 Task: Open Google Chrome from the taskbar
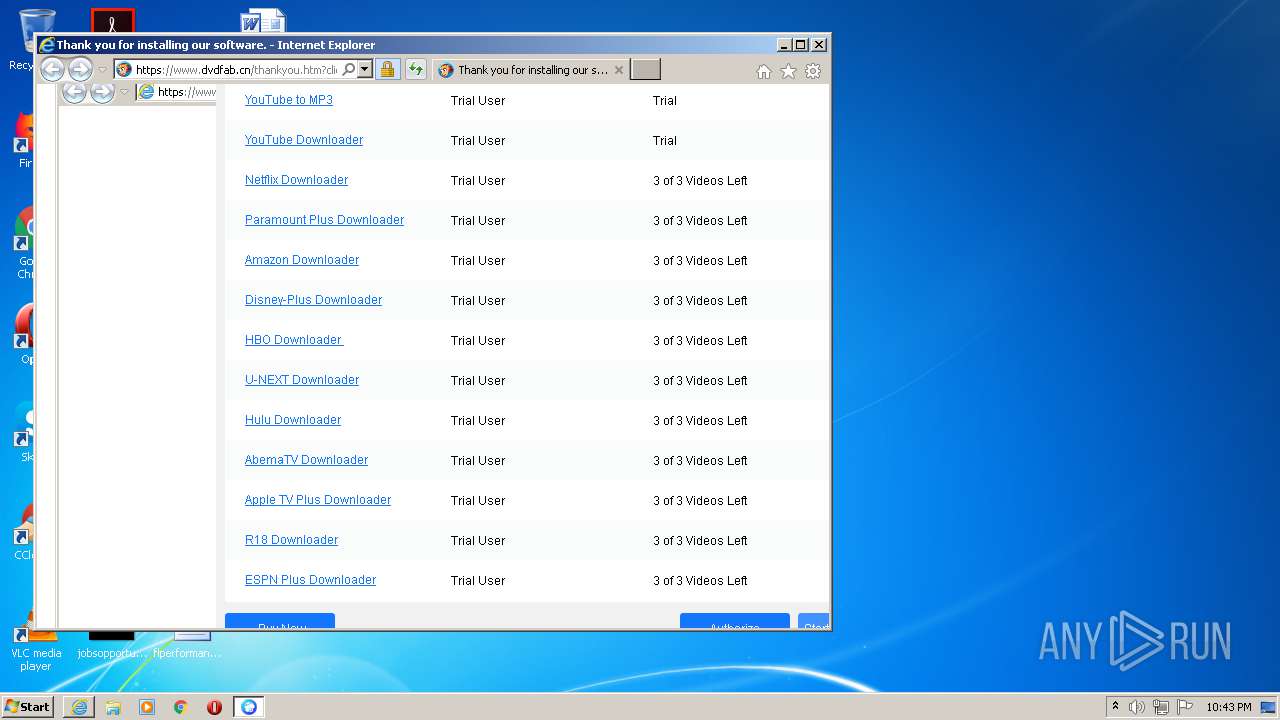pos(180,707)
